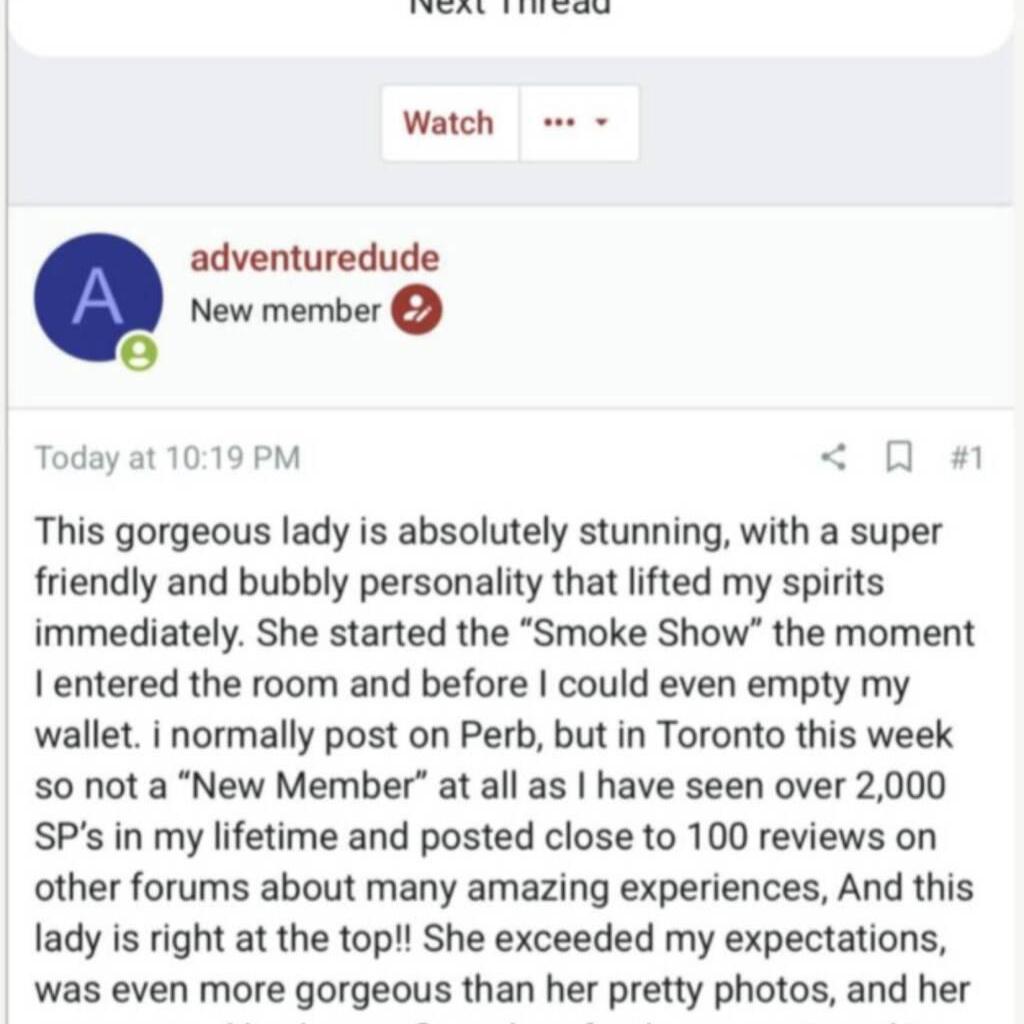Click the word 'reviews' in the post
This screenshot has width=1024, height=1024.
point(773,838)
